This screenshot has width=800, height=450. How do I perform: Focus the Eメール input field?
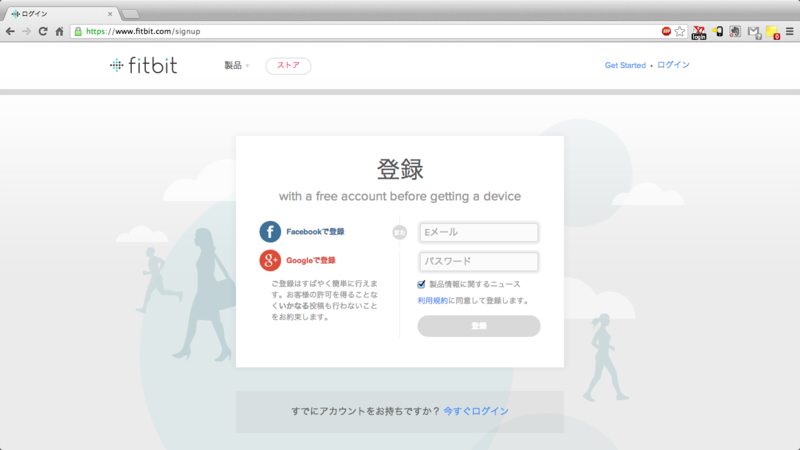pyautogui.click(x=479, y=232)
